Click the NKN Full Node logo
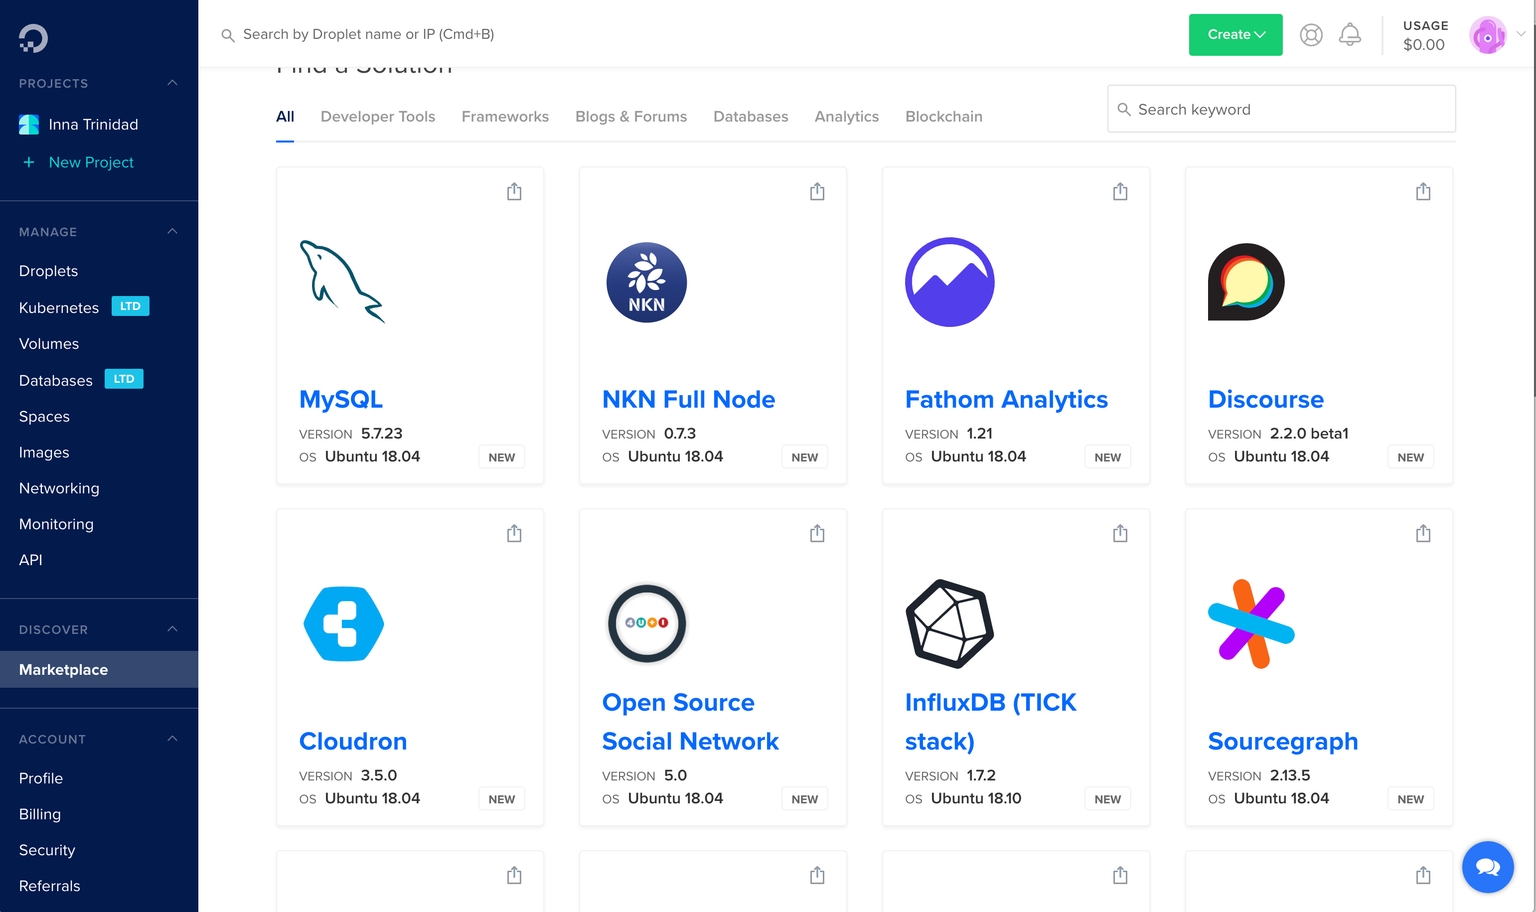The width and height of the screenshot is (1536, 912). (x=646, y=282)
